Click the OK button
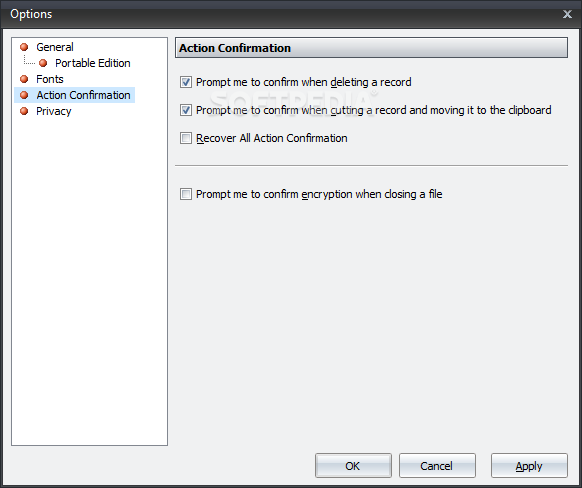 [x=353, y=465]
